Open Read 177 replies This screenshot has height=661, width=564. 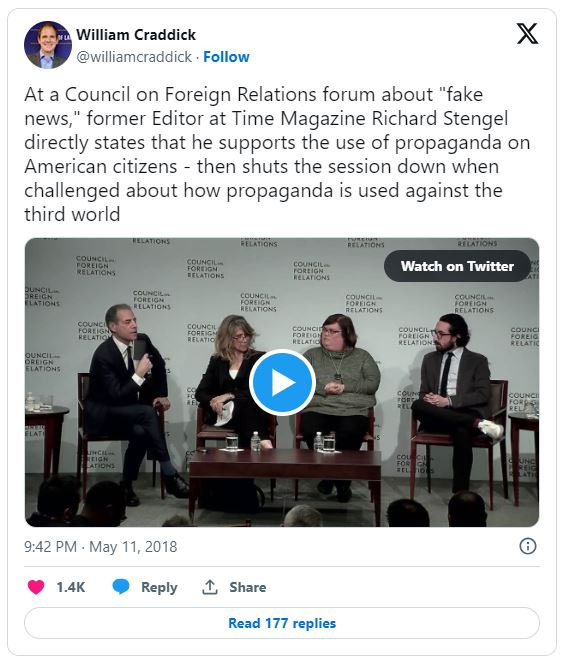(282, 623)
